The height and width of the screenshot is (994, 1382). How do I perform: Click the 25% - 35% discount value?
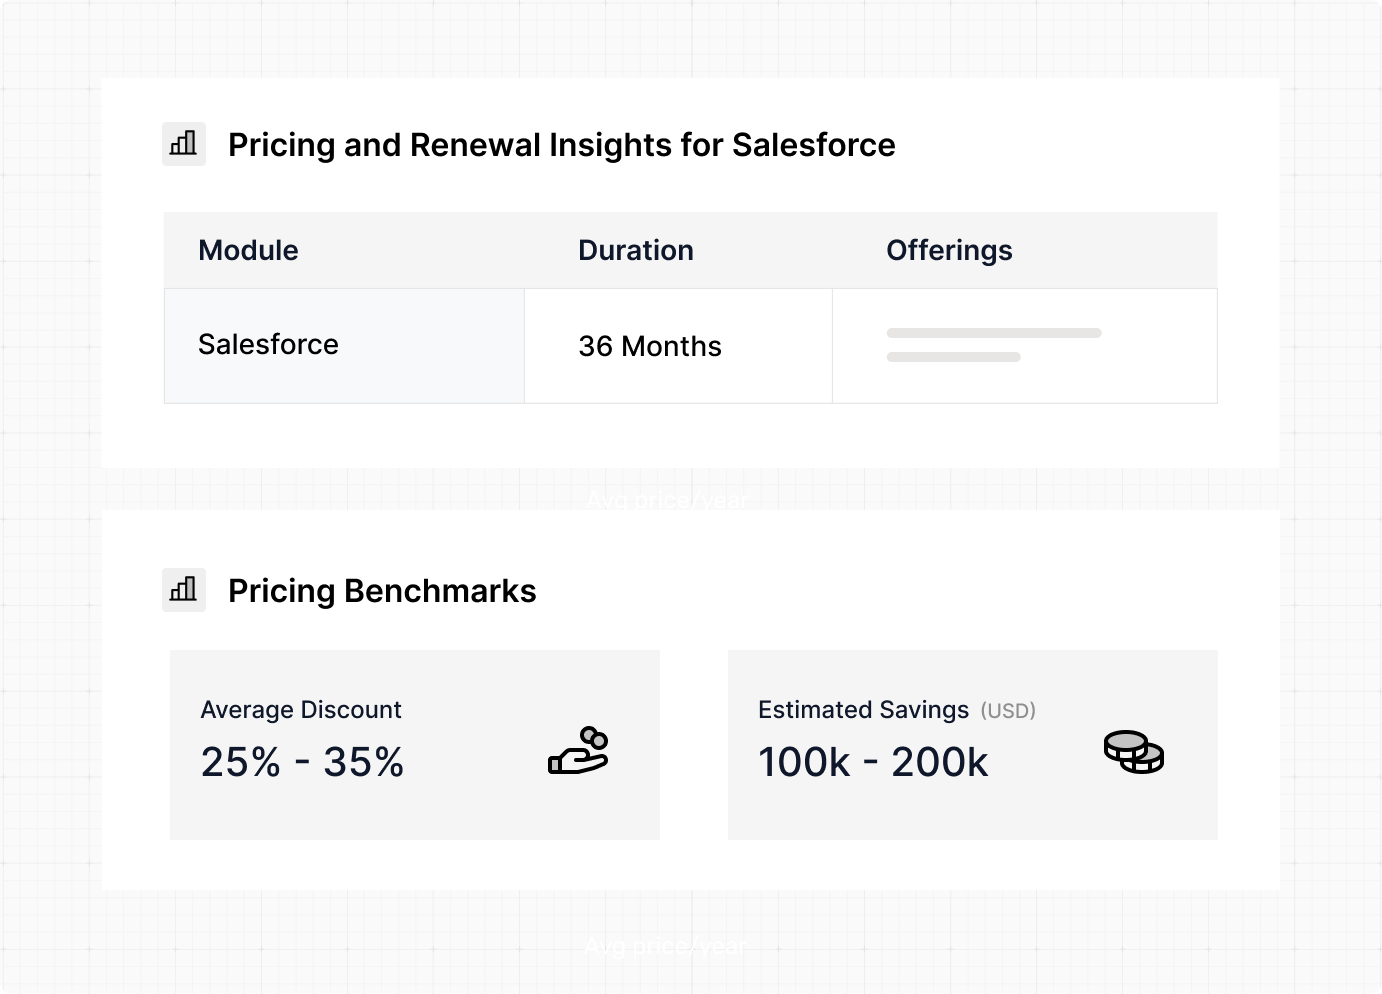pos(302,762)
